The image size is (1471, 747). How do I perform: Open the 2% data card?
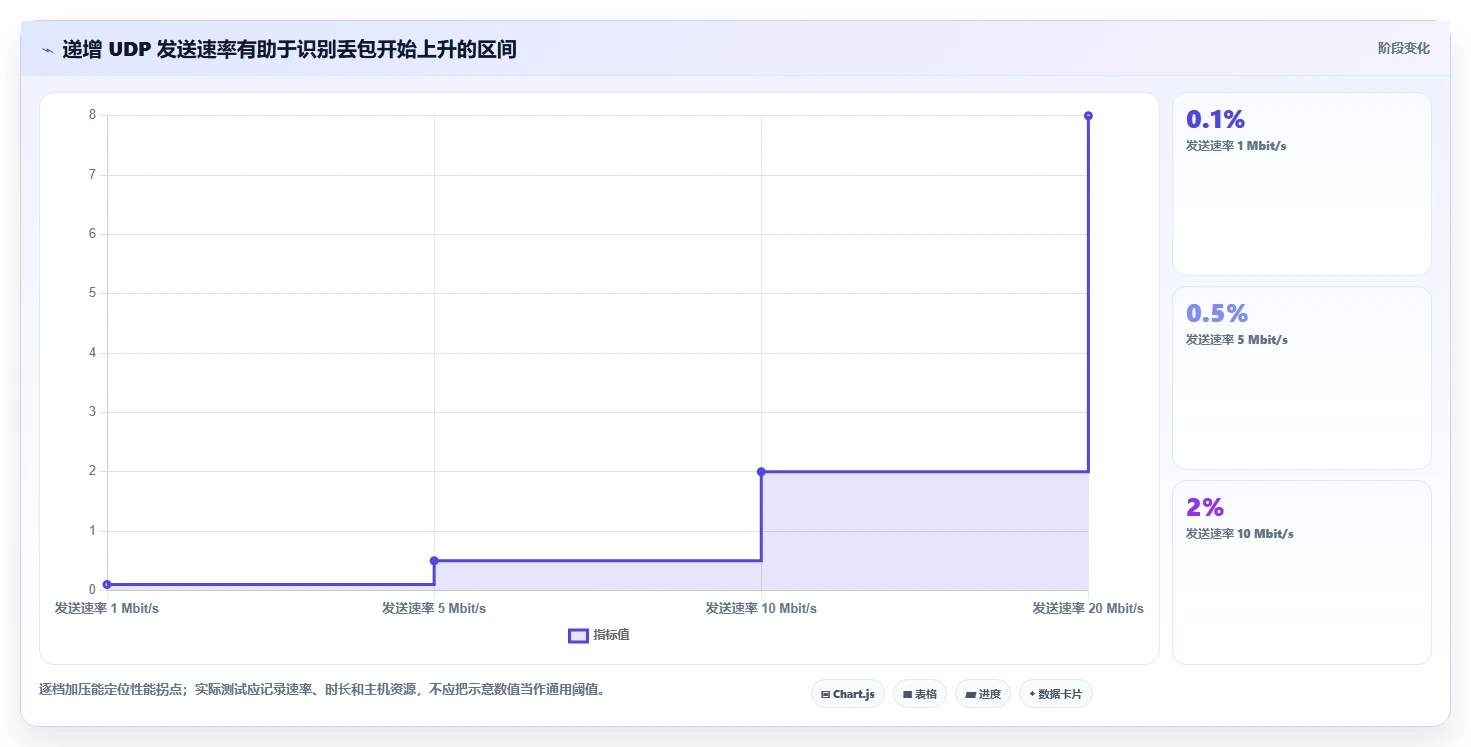[1301, 572]
